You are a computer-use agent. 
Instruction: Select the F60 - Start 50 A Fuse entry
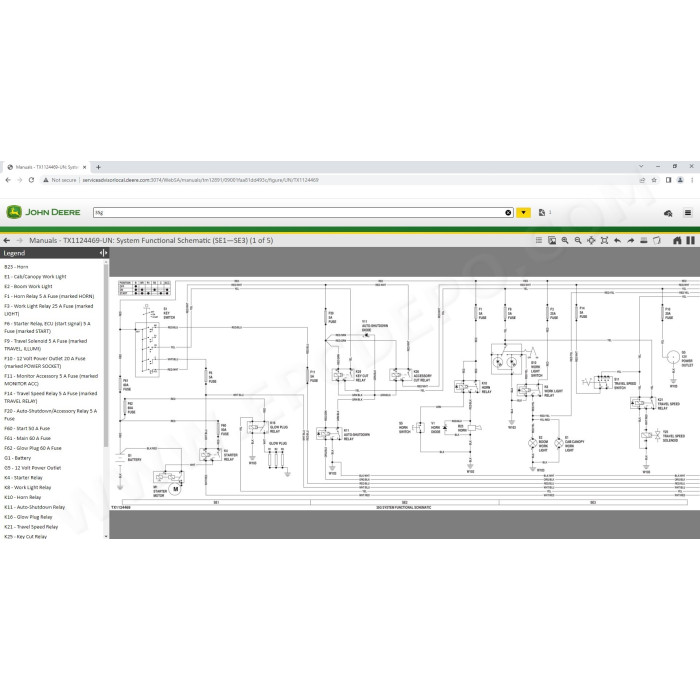point(27,428)
